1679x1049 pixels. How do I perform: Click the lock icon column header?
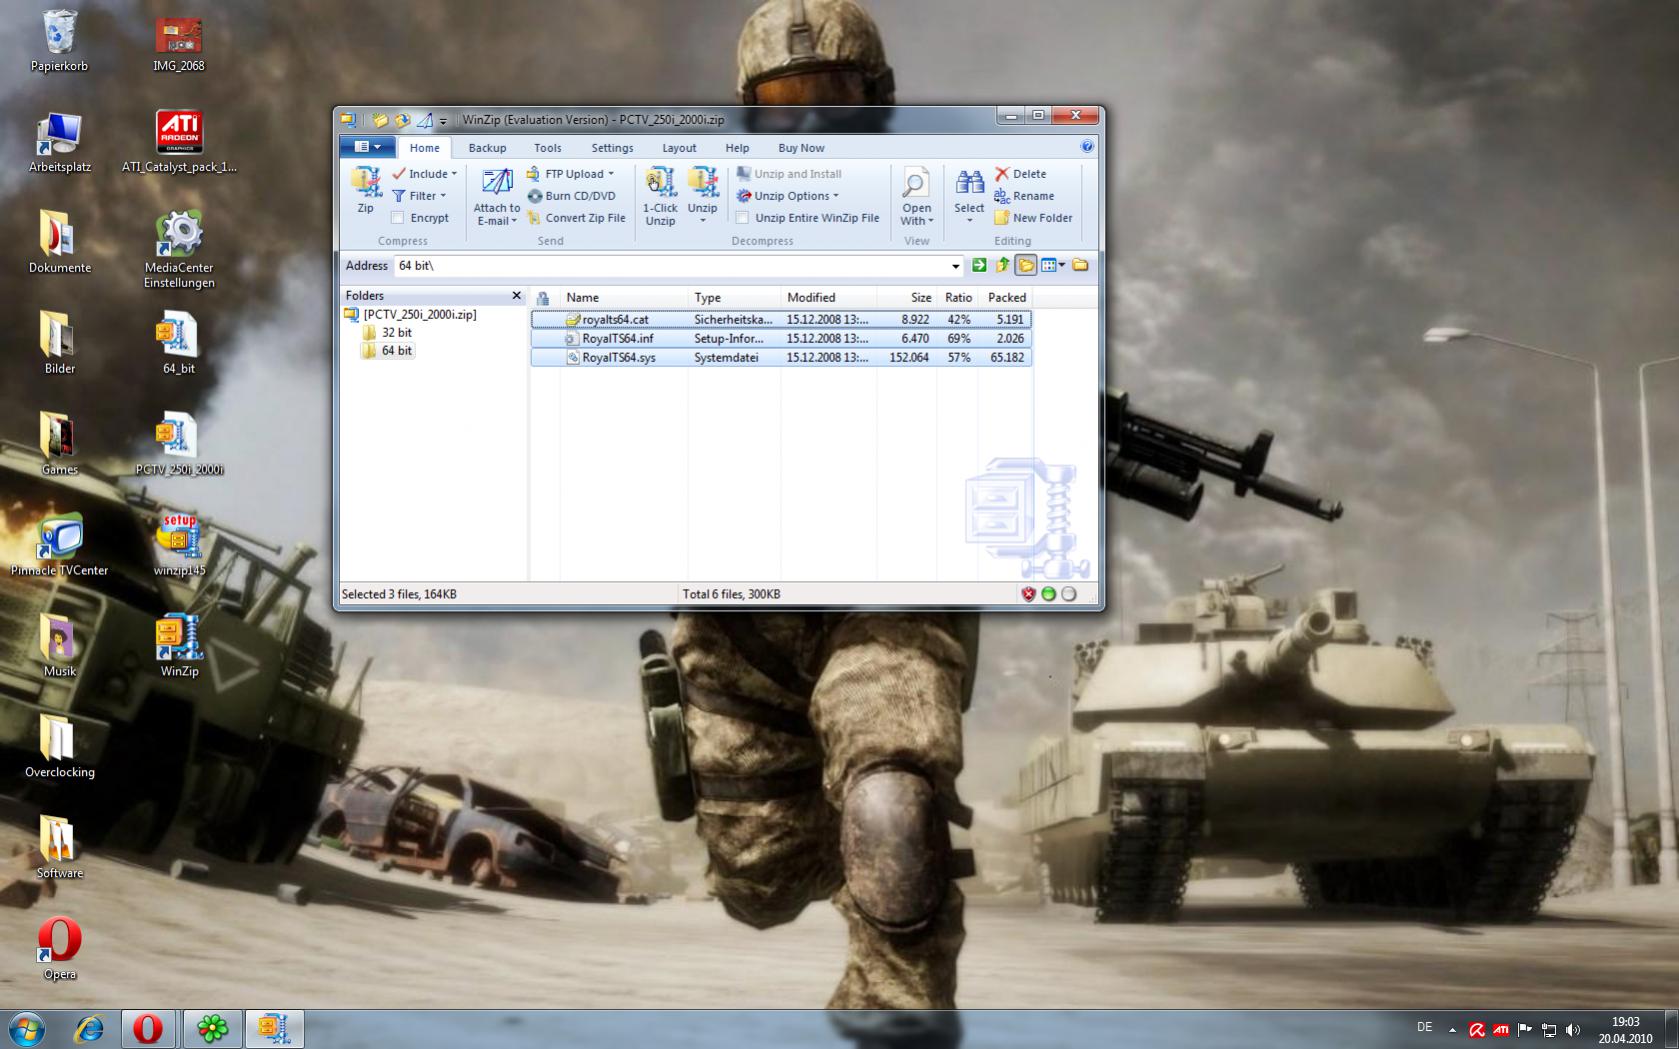pyautogui.click(x=544, y=298)
